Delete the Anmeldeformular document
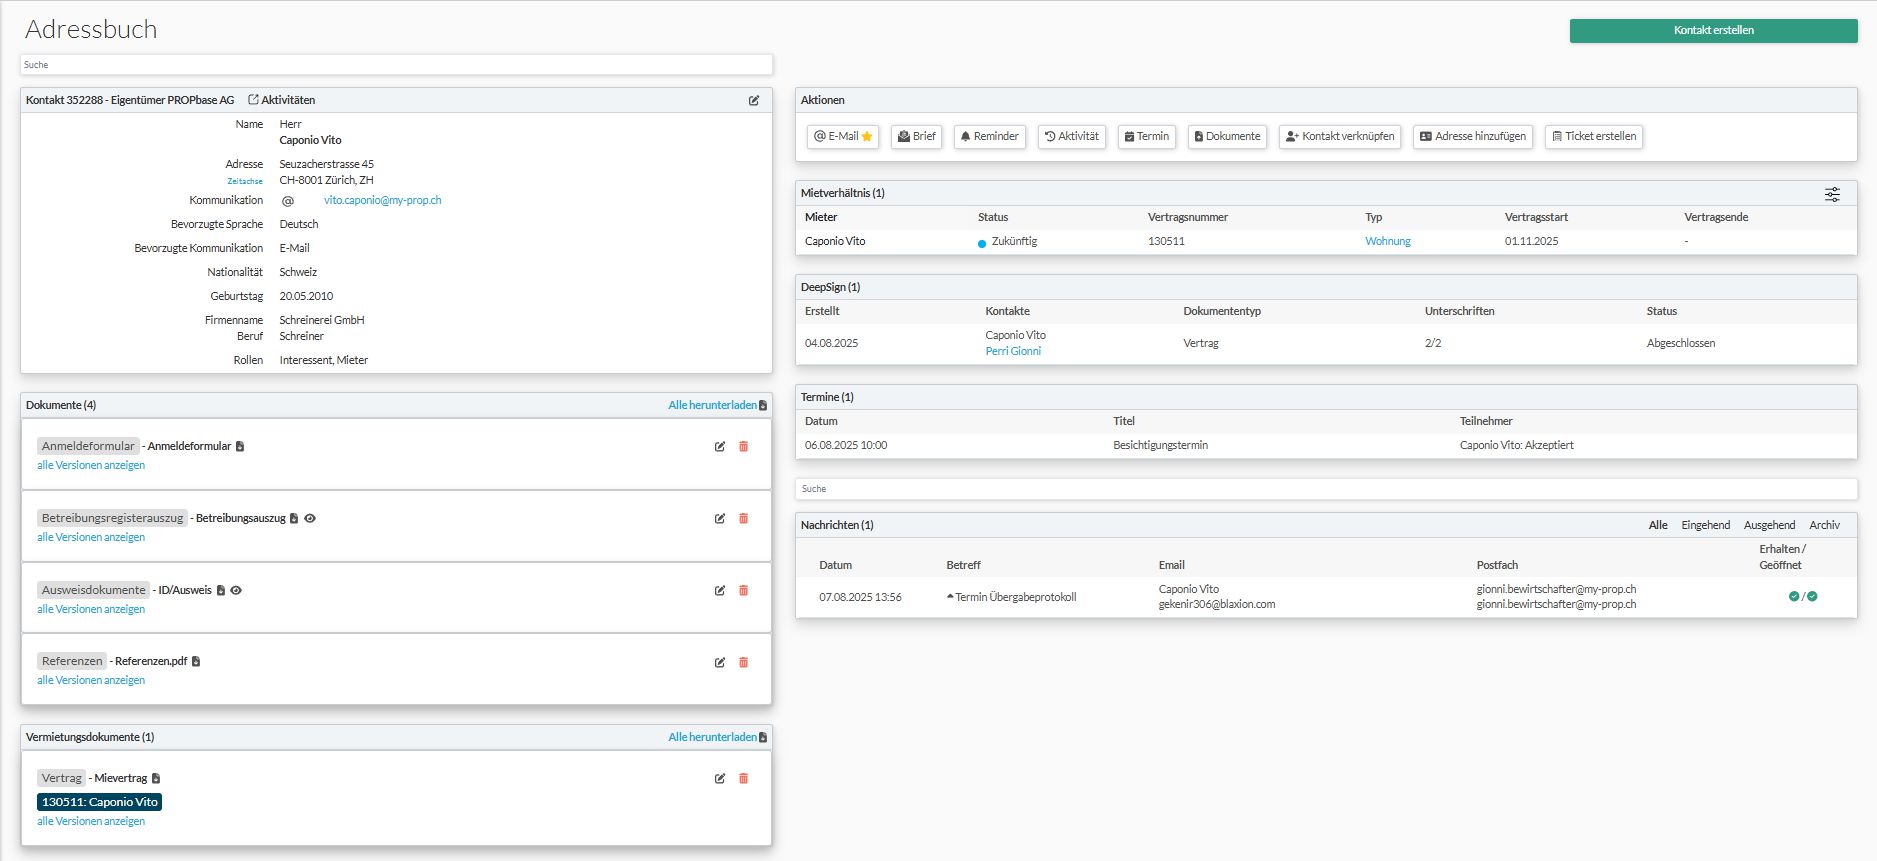Image resolution: width=1877 pixels, height=861 pixels. 743,447
